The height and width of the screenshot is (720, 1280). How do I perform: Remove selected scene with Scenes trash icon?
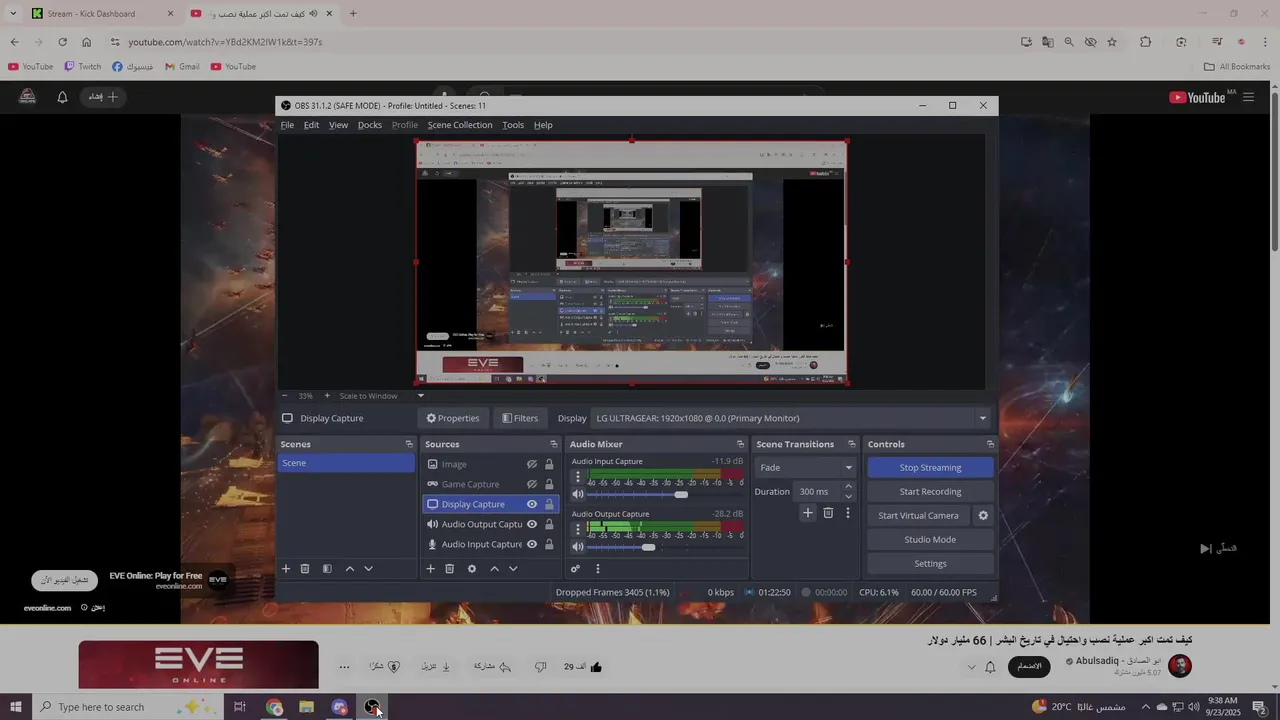305,569
